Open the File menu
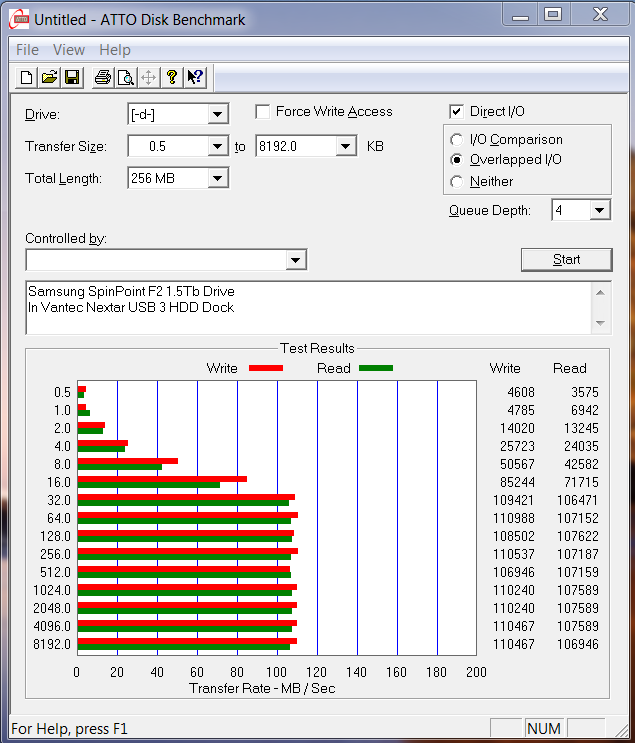 tap(28, 50)
